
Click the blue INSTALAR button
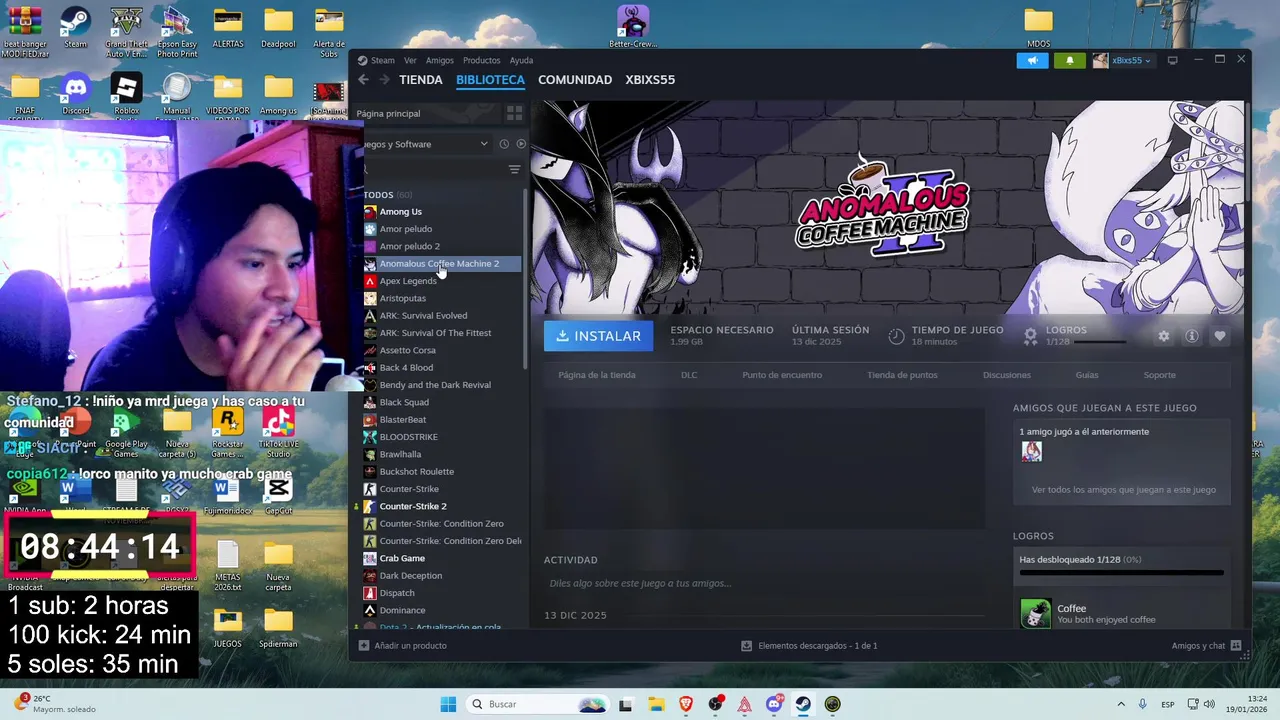pos(598,336)
